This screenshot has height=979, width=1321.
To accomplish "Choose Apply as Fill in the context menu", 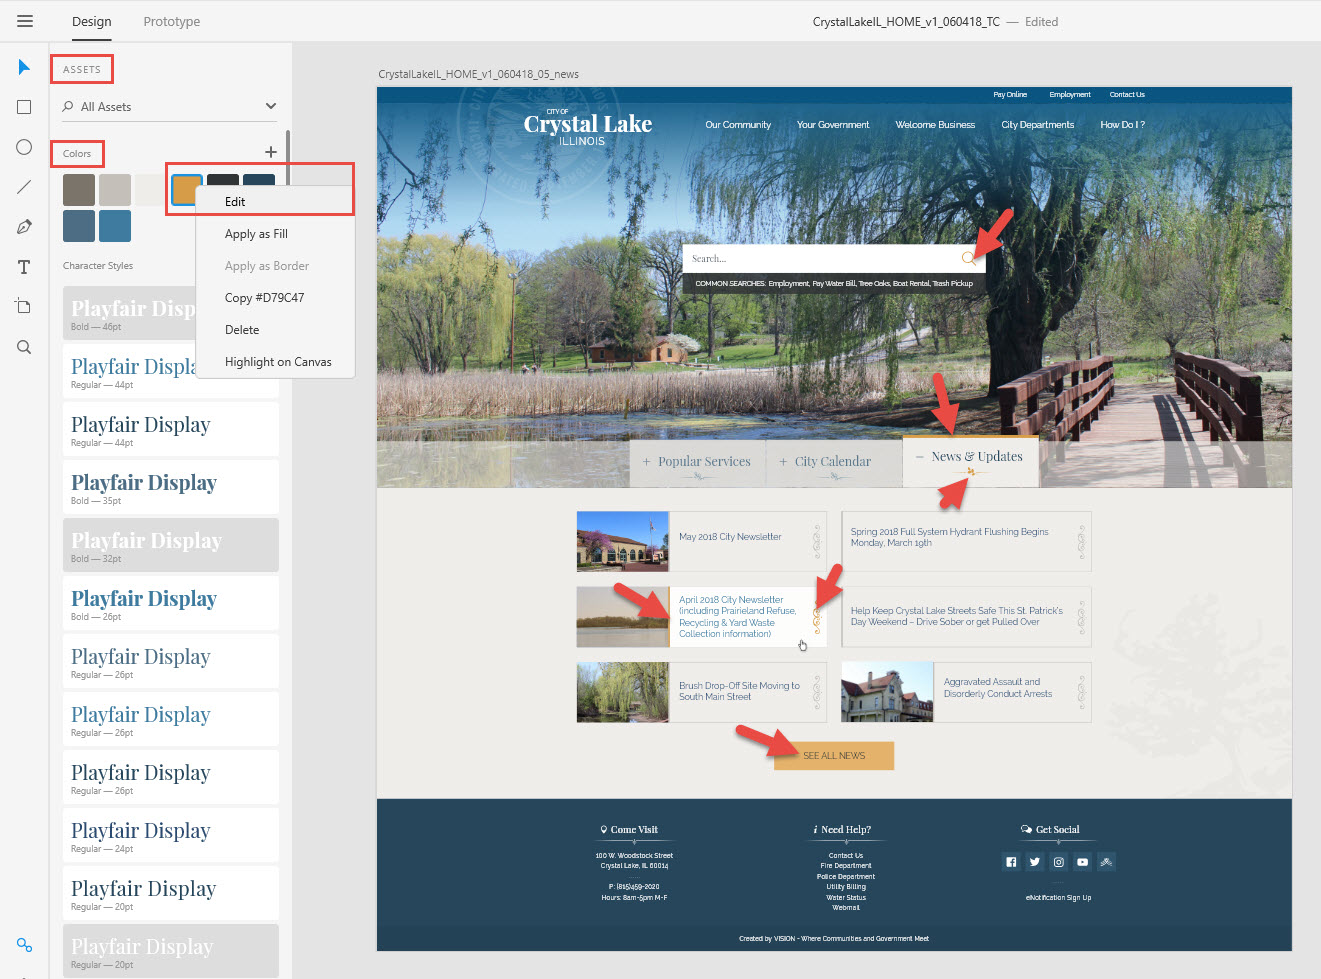I will [x=275, y=233].
